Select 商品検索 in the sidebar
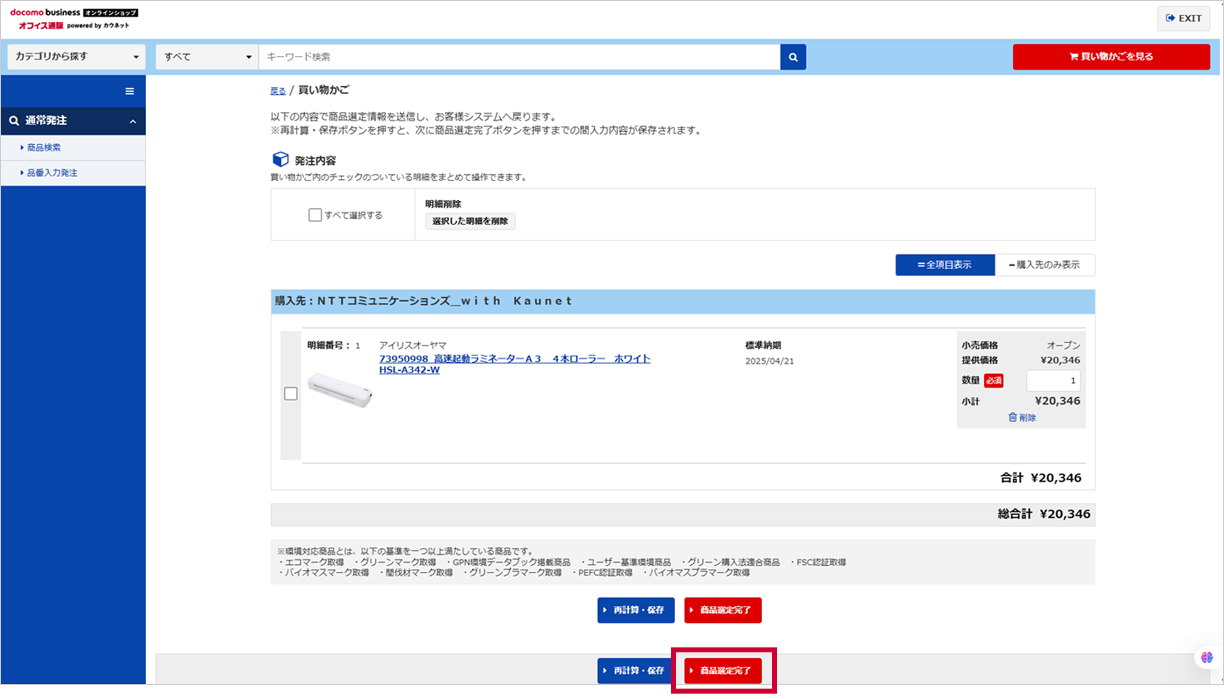The width and height of the screenshot is (1224, 699). tap(44, 148)
